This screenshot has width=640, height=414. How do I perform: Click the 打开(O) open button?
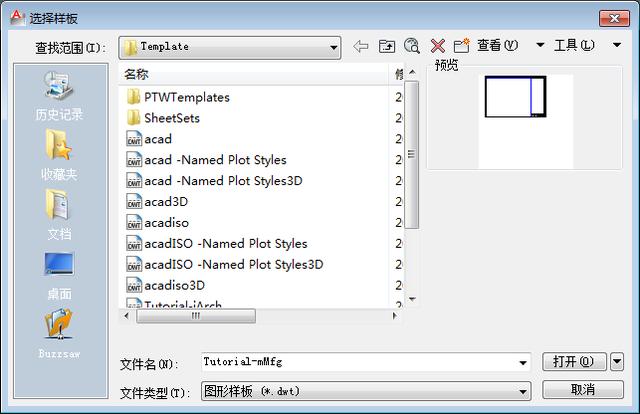pos(574,362)
